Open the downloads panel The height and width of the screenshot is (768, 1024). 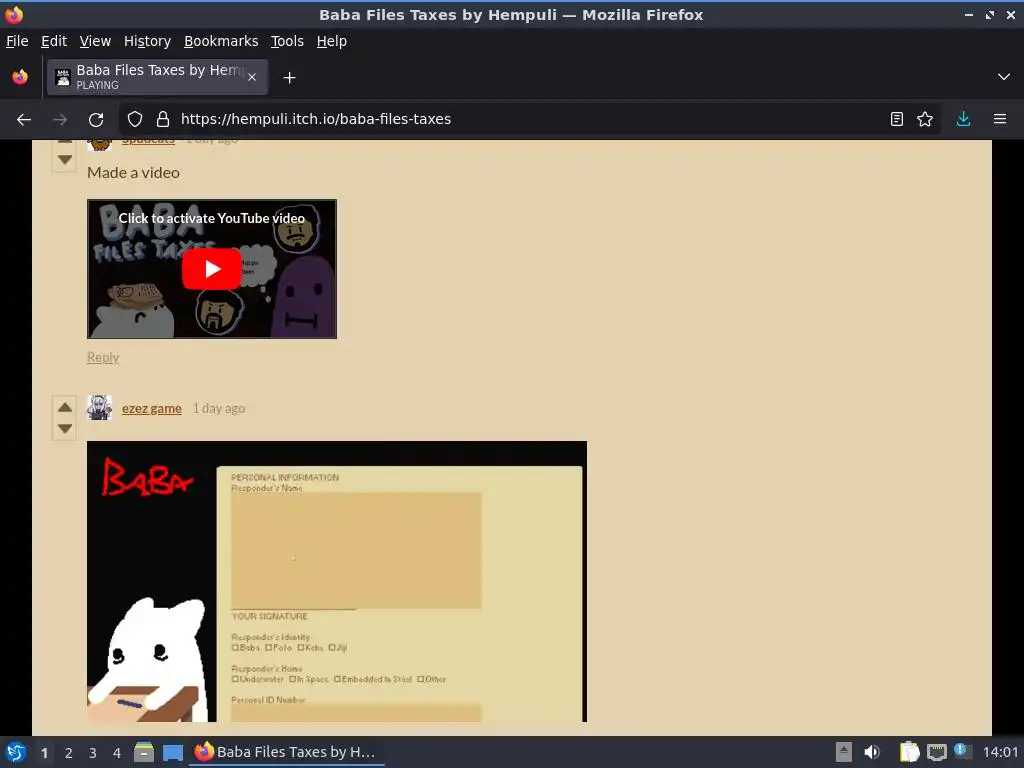point(963,119)
